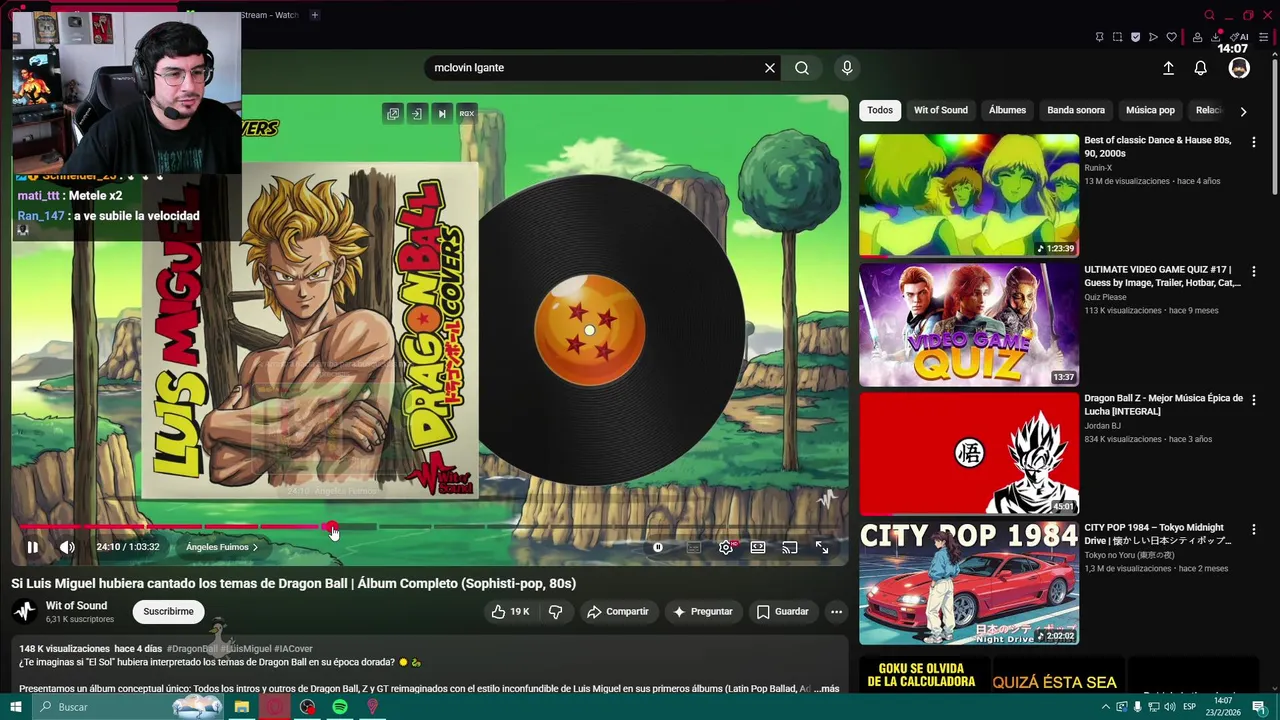Open the Ángeles Fuimos chapter list
Screen dimensions: 1280x720
222,547
